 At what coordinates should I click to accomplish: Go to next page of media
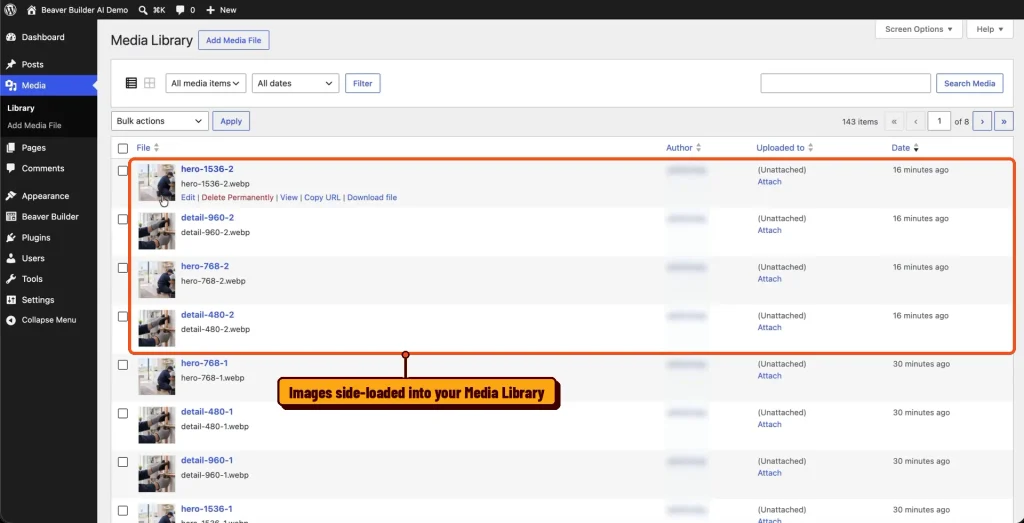(982, 121)
